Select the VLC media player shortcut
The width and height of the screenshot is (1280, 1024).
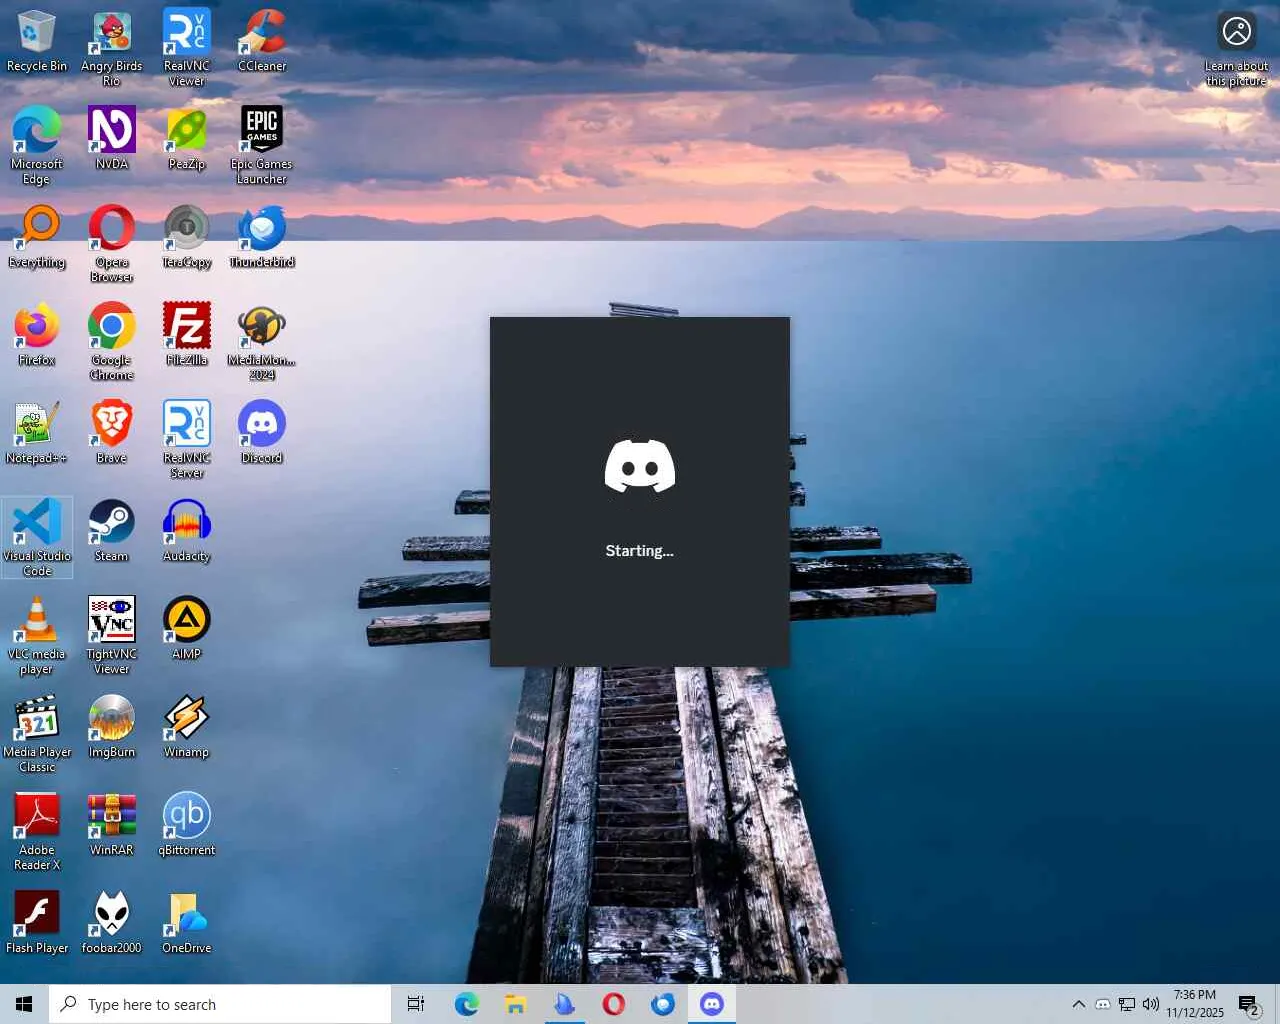37,636
